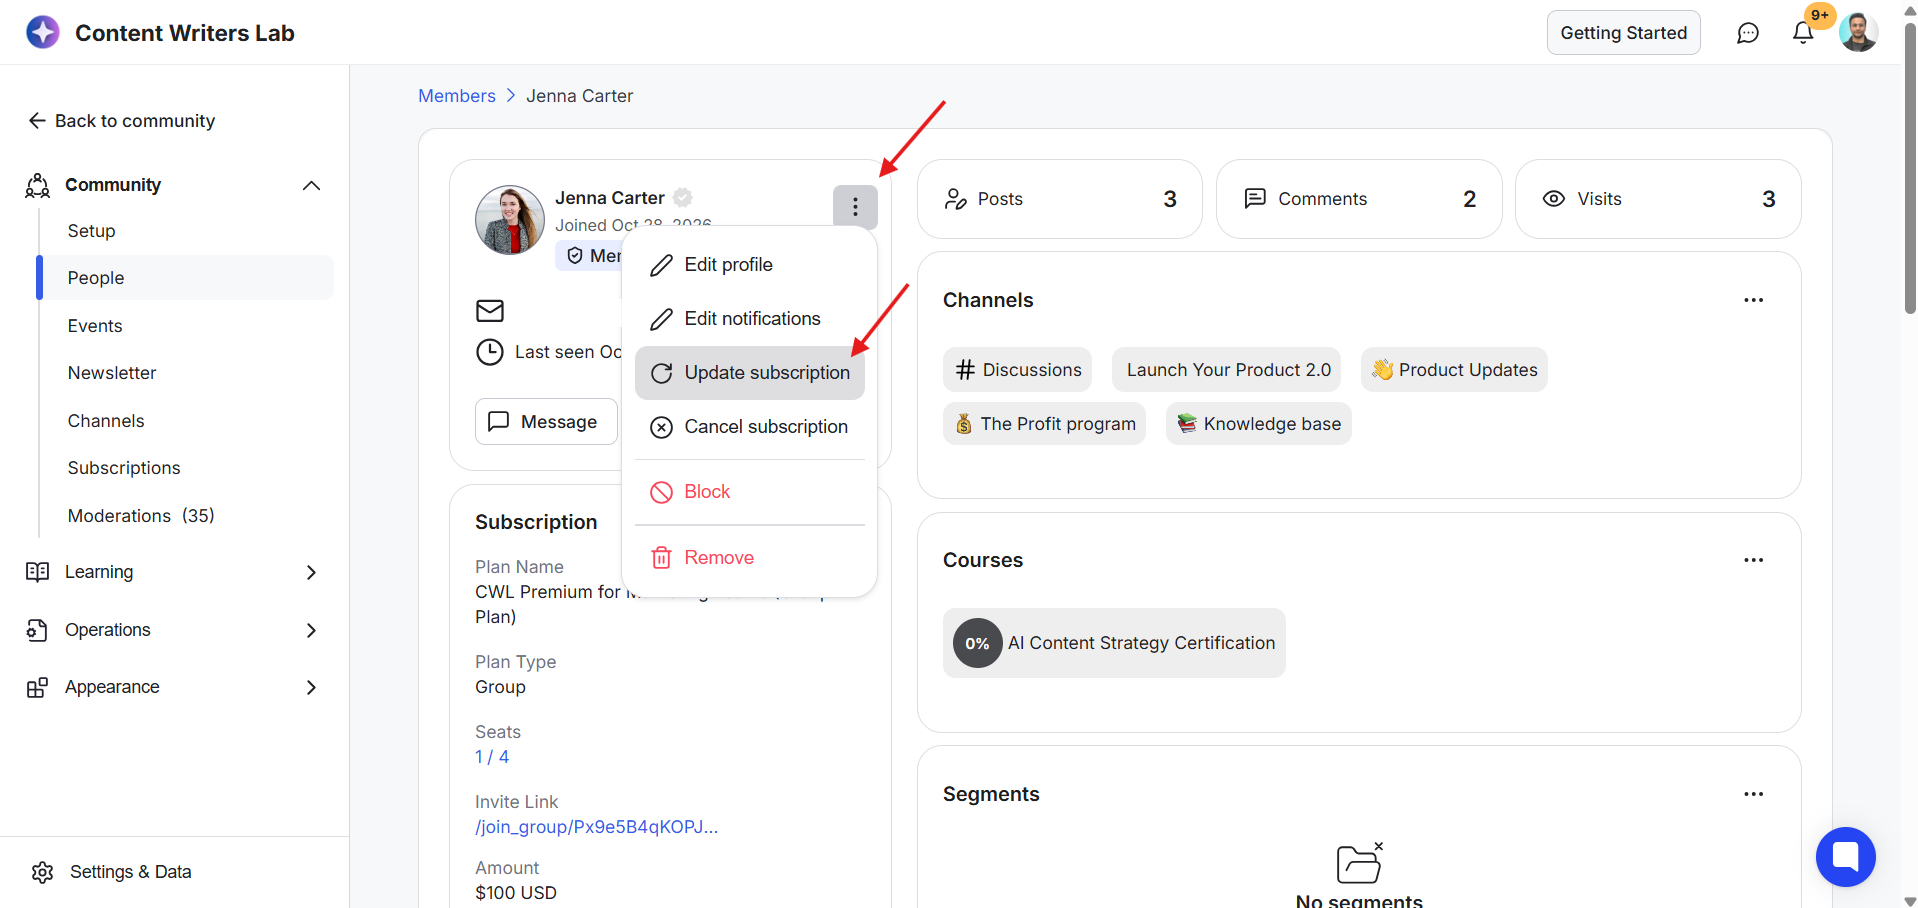Screen dimensions: 1918x908
Task: Click the Settings & Data gear item
Action: click(112, 872)
